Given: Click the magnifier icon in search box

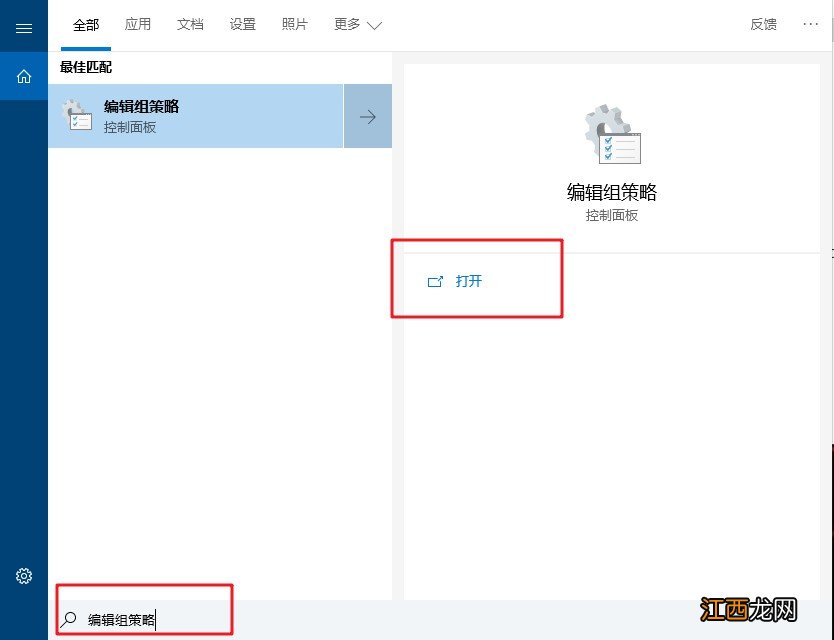Looking at the screenshot, I should point(69,619).
